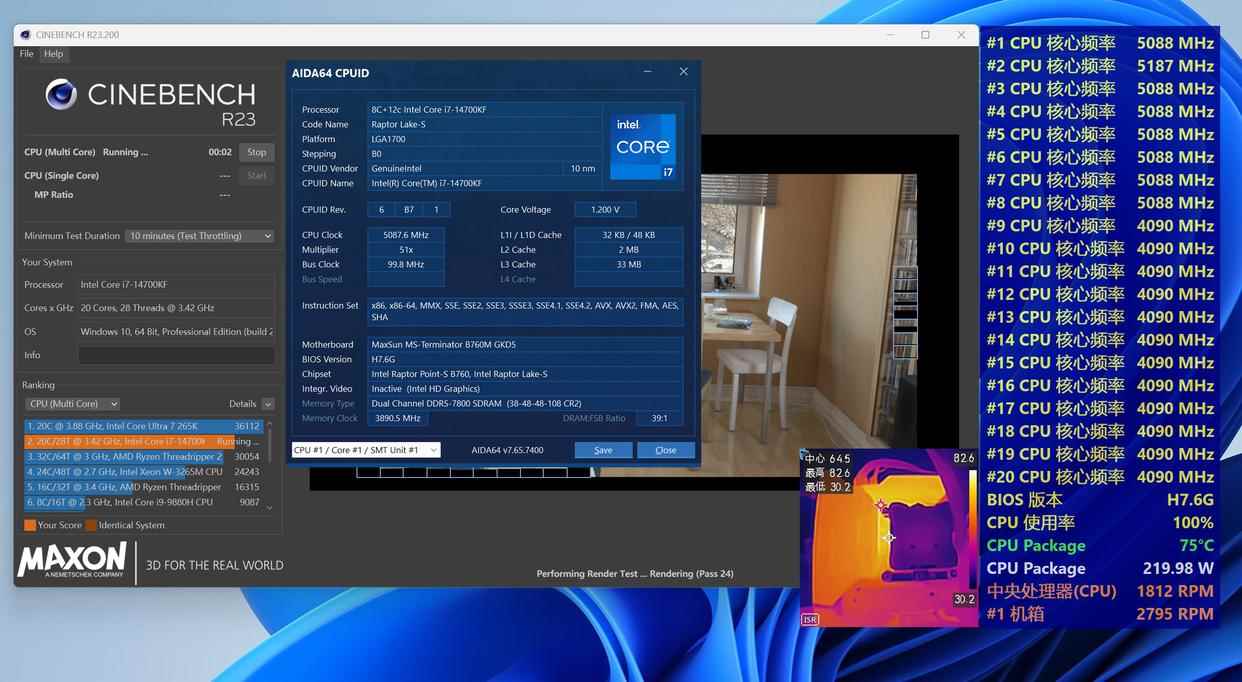Click the CPU usage 100% overlay row
Viewport: 1242px width, 682px height.
pos(1100,523)
